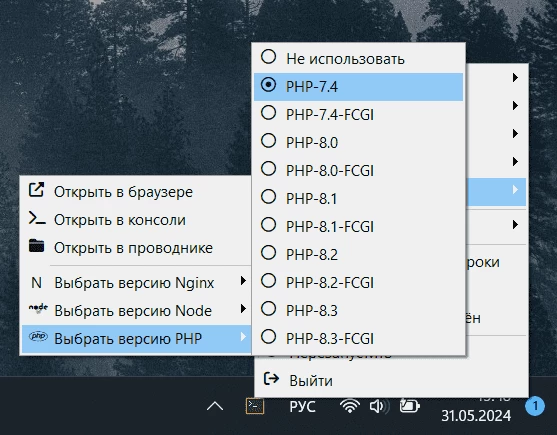Open the "Выбрать версию Nginx" submenu

pyautogui.click(x=136, y=283)
